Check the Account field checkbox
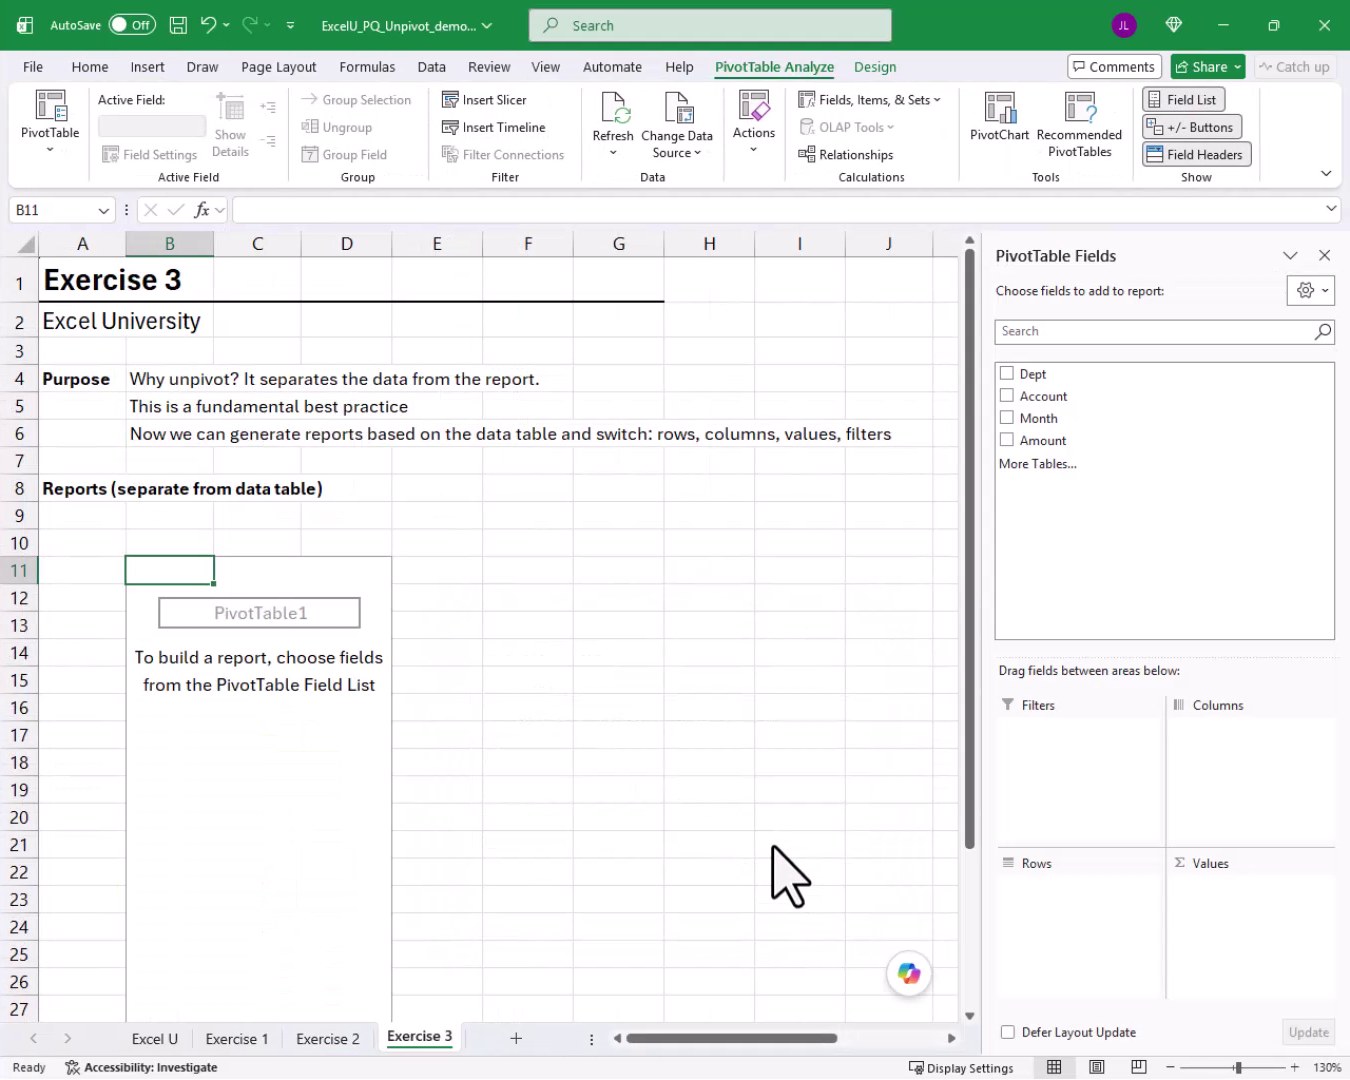The image size is (1350, 1080). [x=1007, y=395]
